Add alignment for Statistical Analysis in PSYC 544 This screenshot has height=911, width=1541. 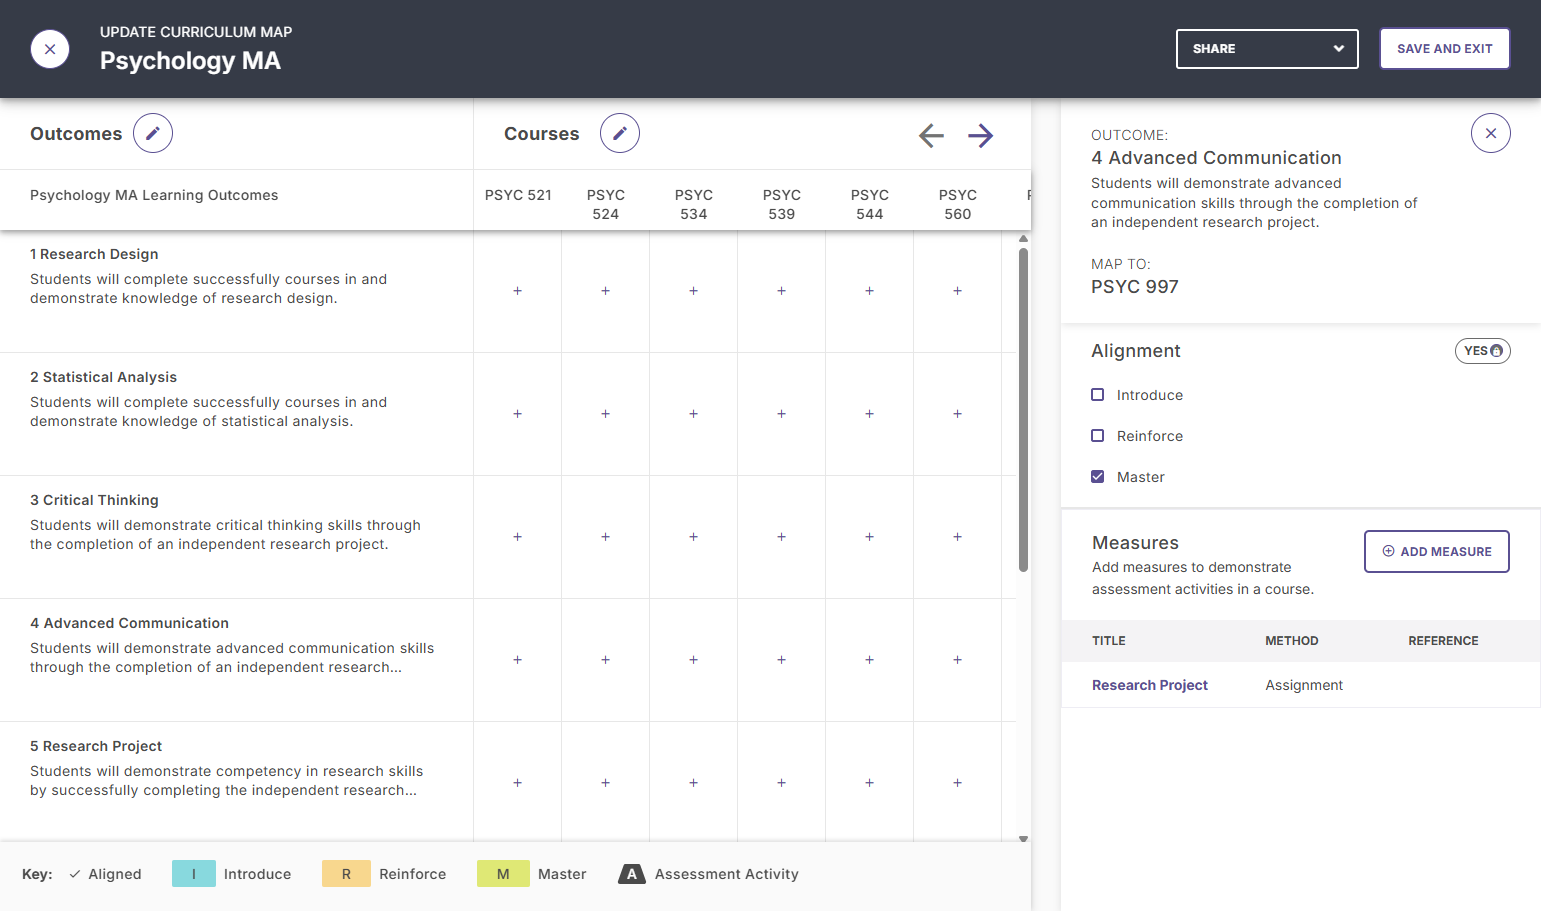tap(869, 414)
